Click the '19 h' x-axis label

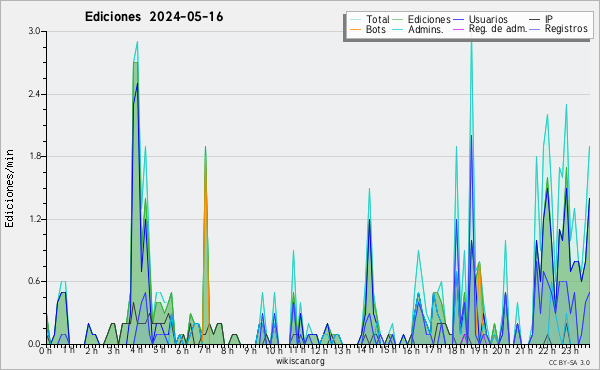click(x=479, y=350)
